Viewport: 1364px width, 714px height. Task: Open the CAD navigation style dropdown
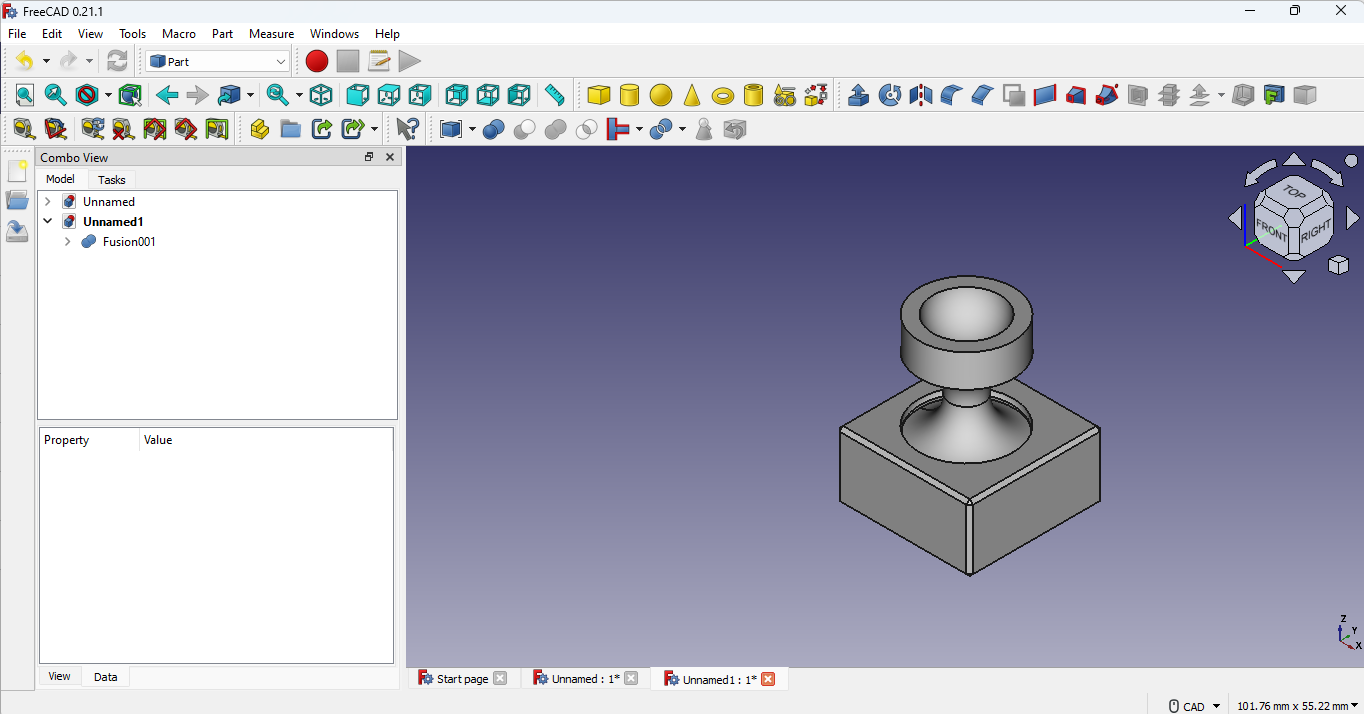1194,706
